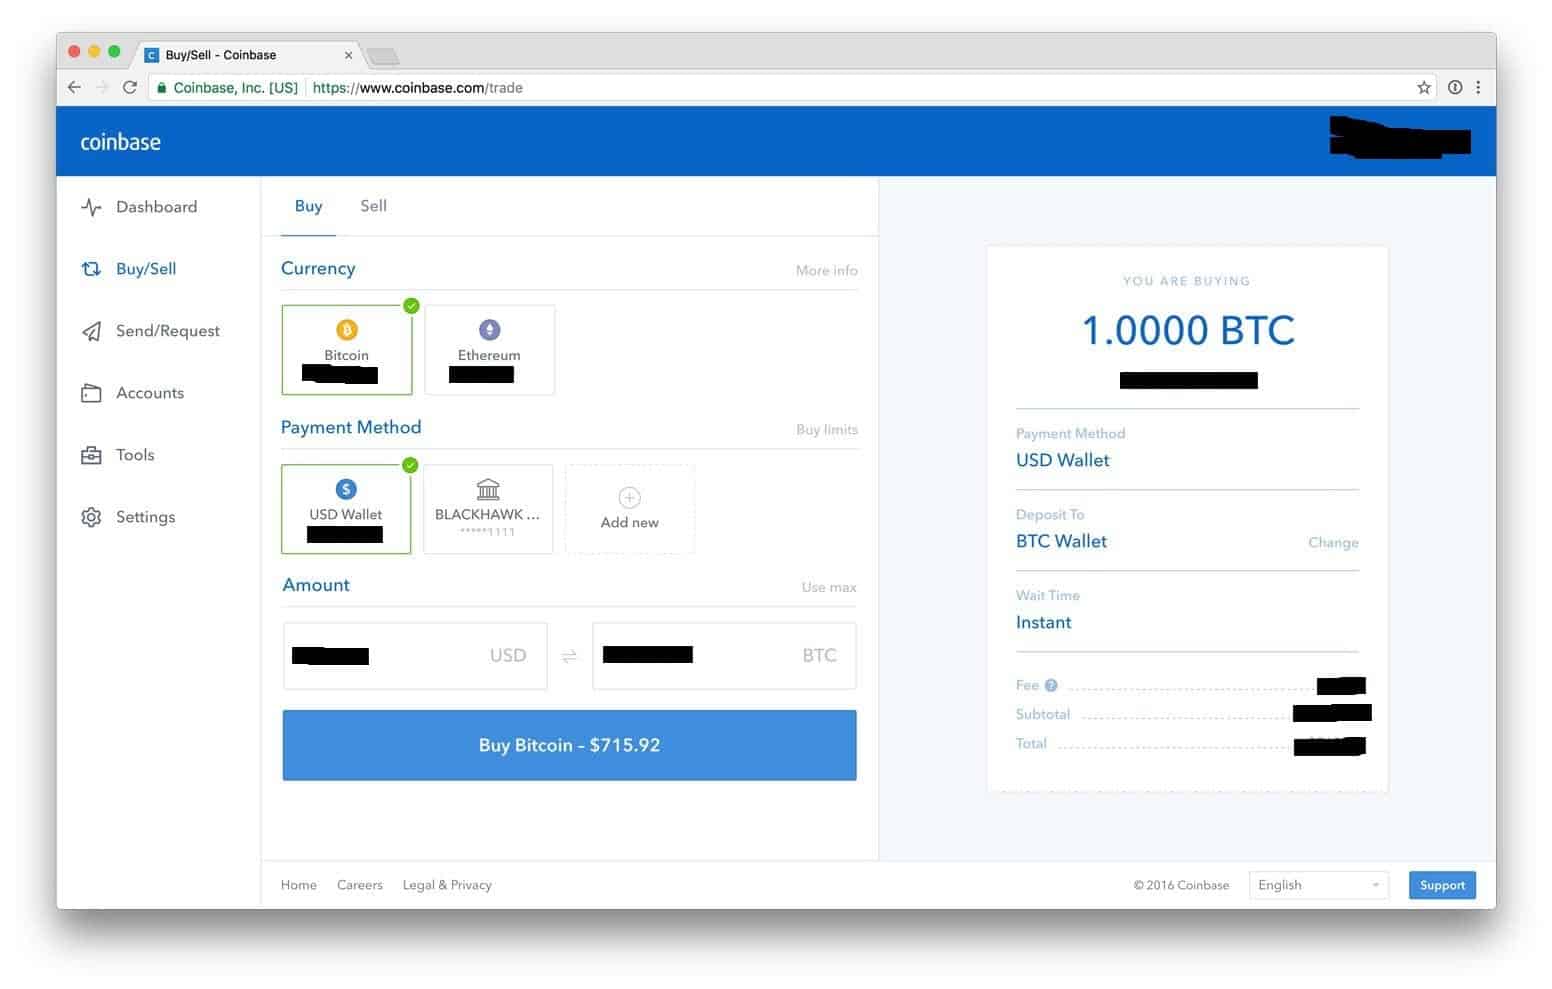Click the bank building icon for BLACKHAWK
This screenshot has width=1552, height=989.
[488, 489]
